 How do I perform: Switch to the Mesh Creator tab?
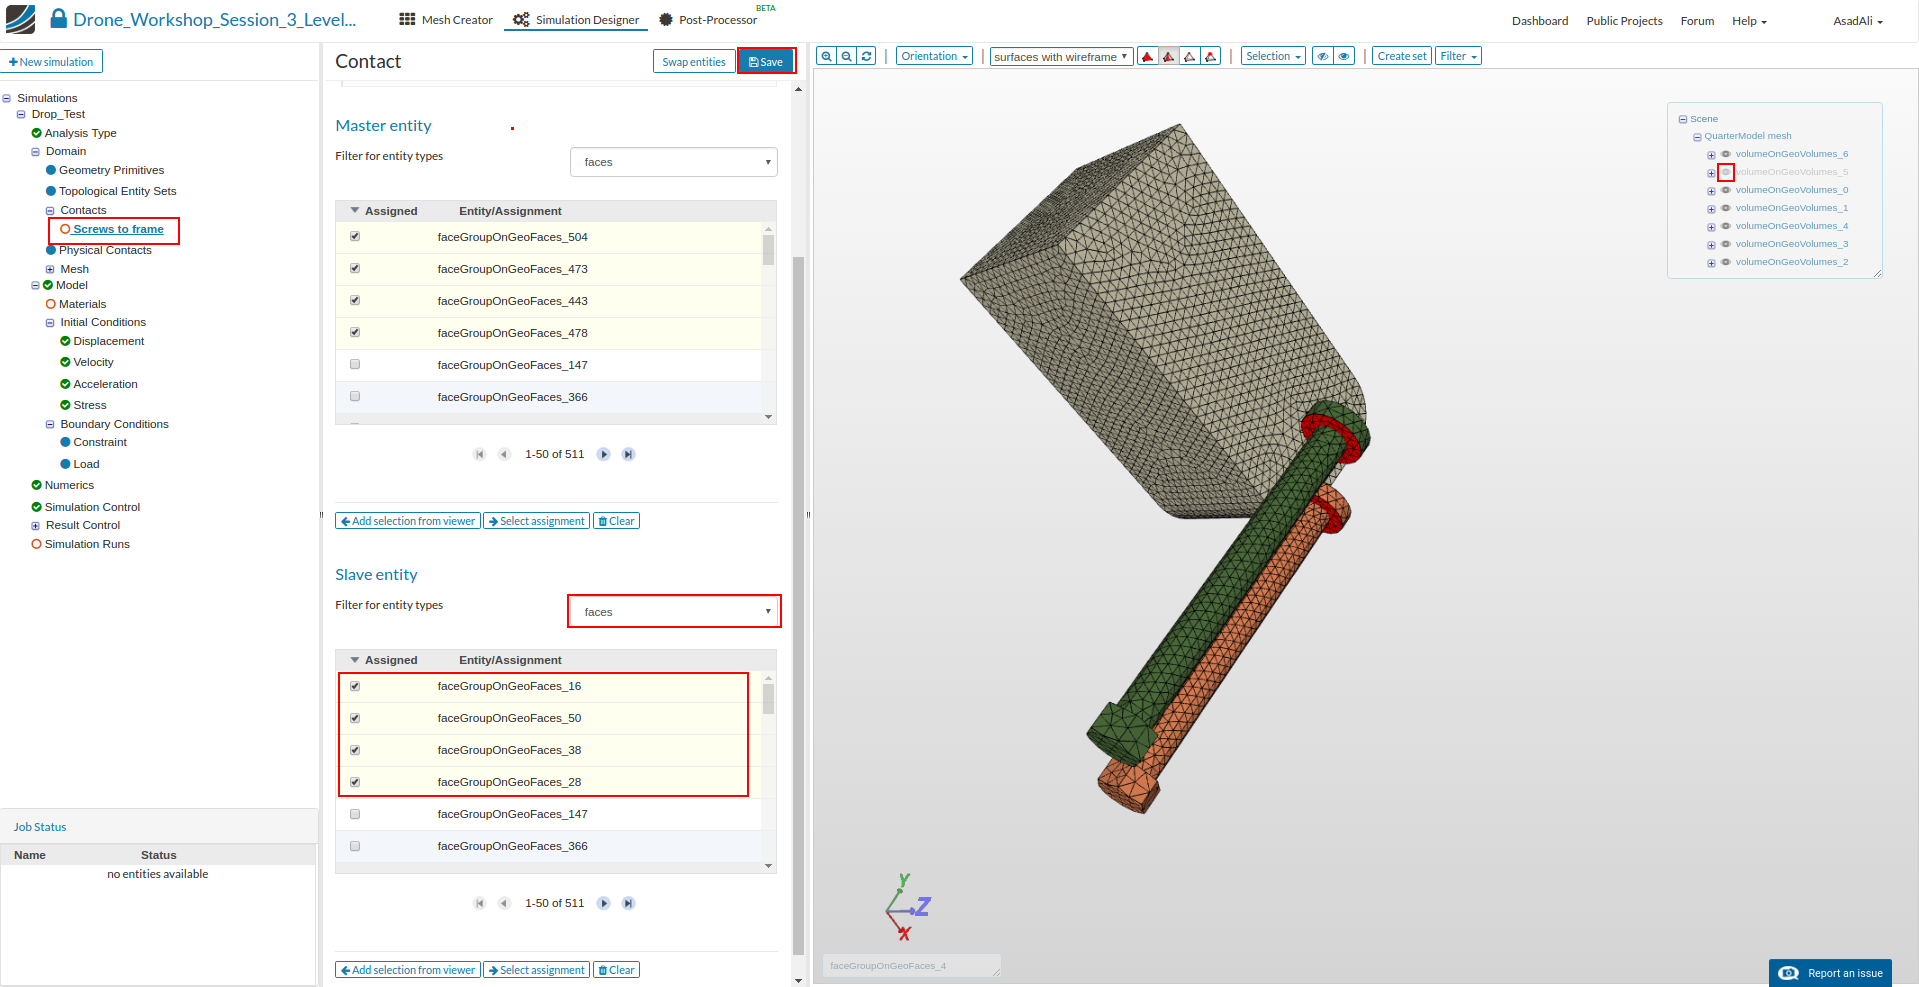446,20
